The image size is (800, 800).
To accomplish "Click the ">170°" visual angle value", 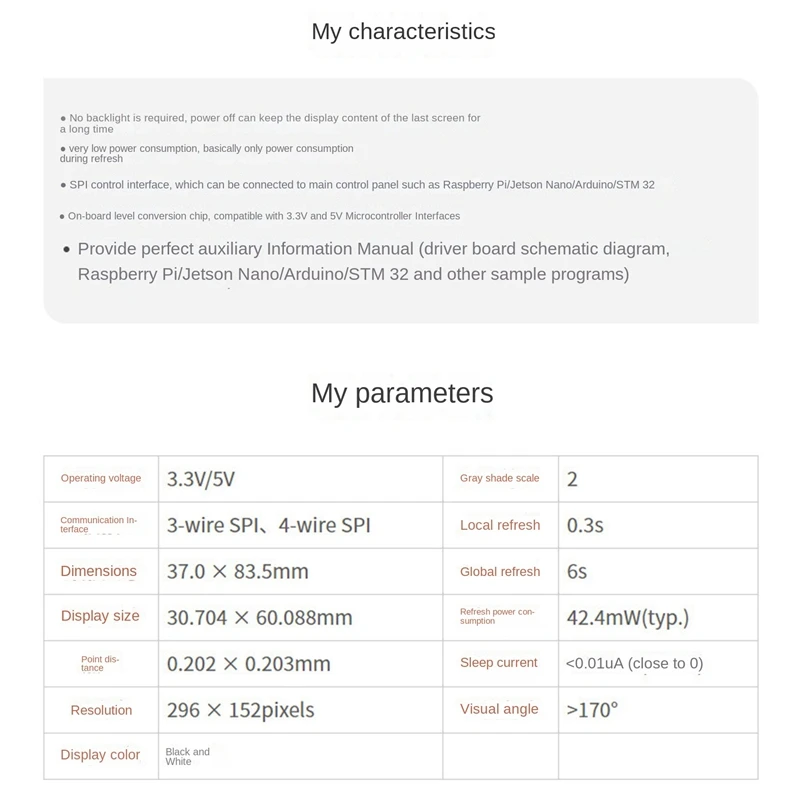I will (x=592, y=710).
